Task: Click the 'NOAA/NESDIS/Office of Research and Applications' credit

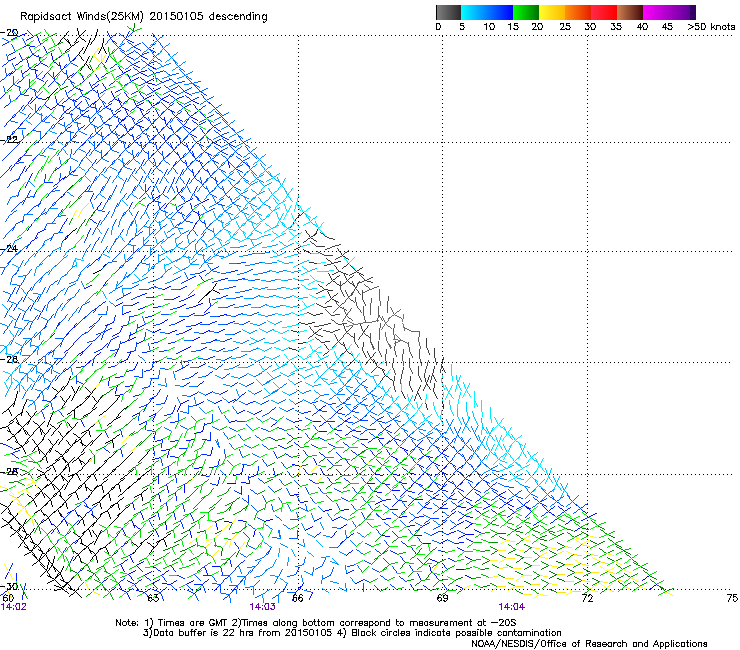Action: tap(589, 643)
